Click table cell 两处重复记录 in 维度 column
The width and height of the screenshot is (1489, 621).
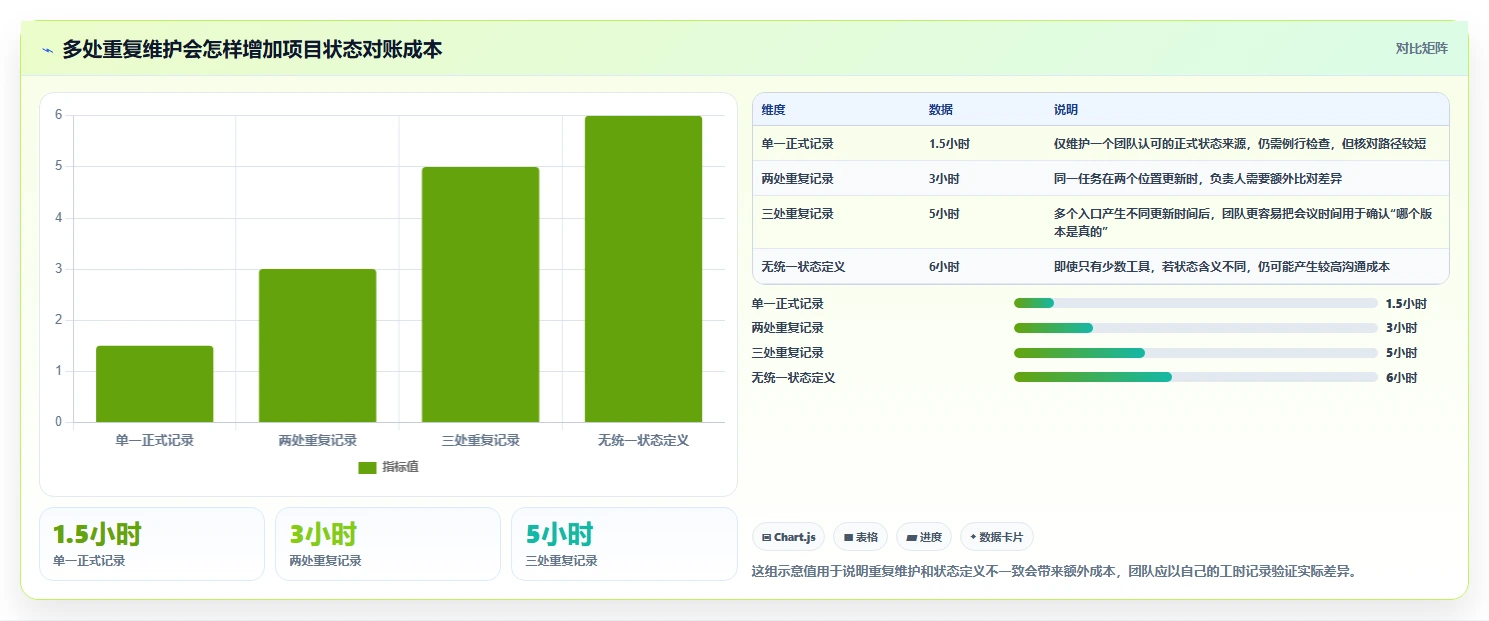point(797,179)
